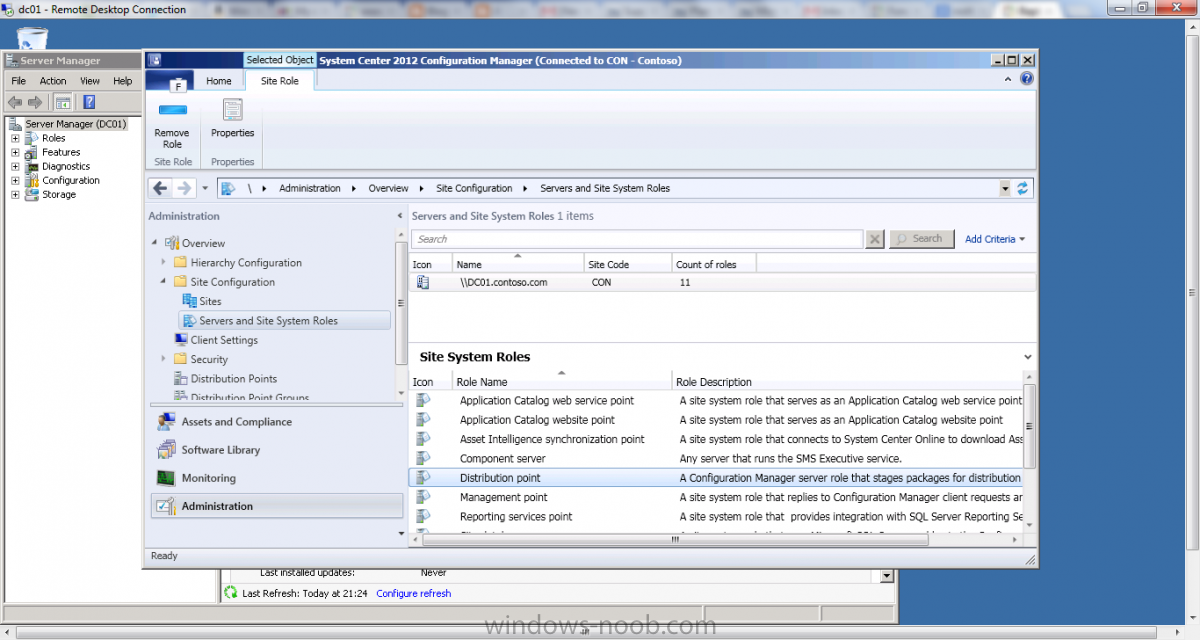Collapse the Administration navigation pane

401,216
